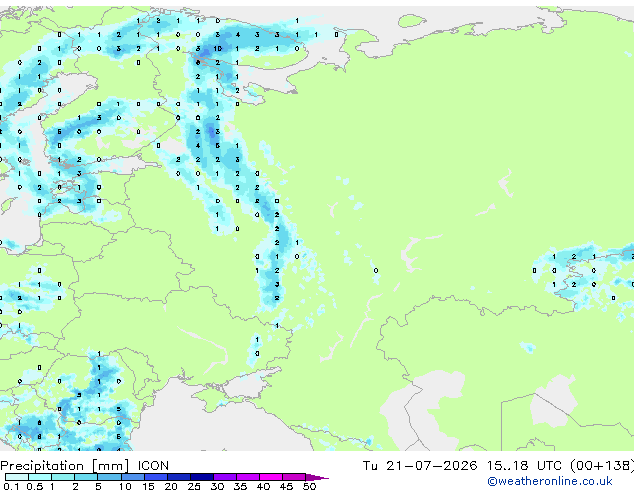Click the 1–2 mm legend swatch

(63, 477)
